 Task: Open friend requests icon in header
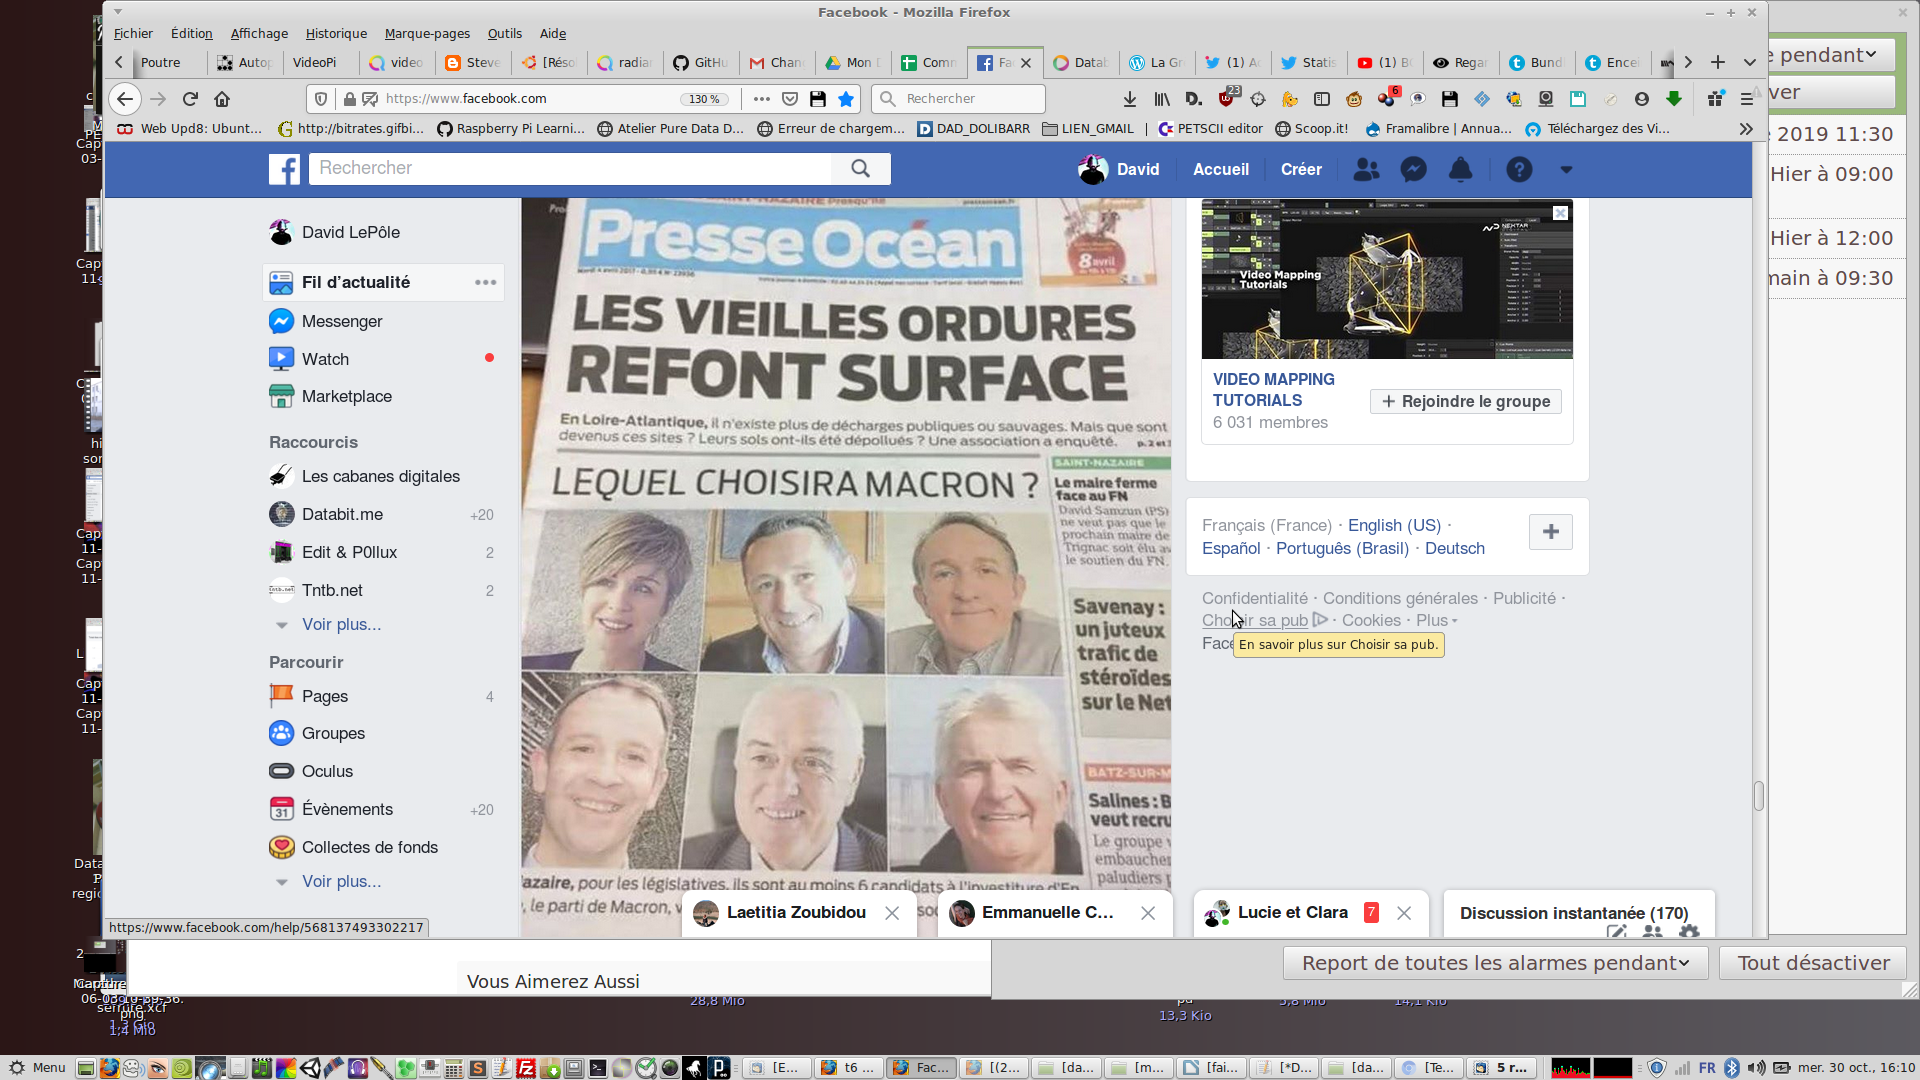pos(1366,170)
